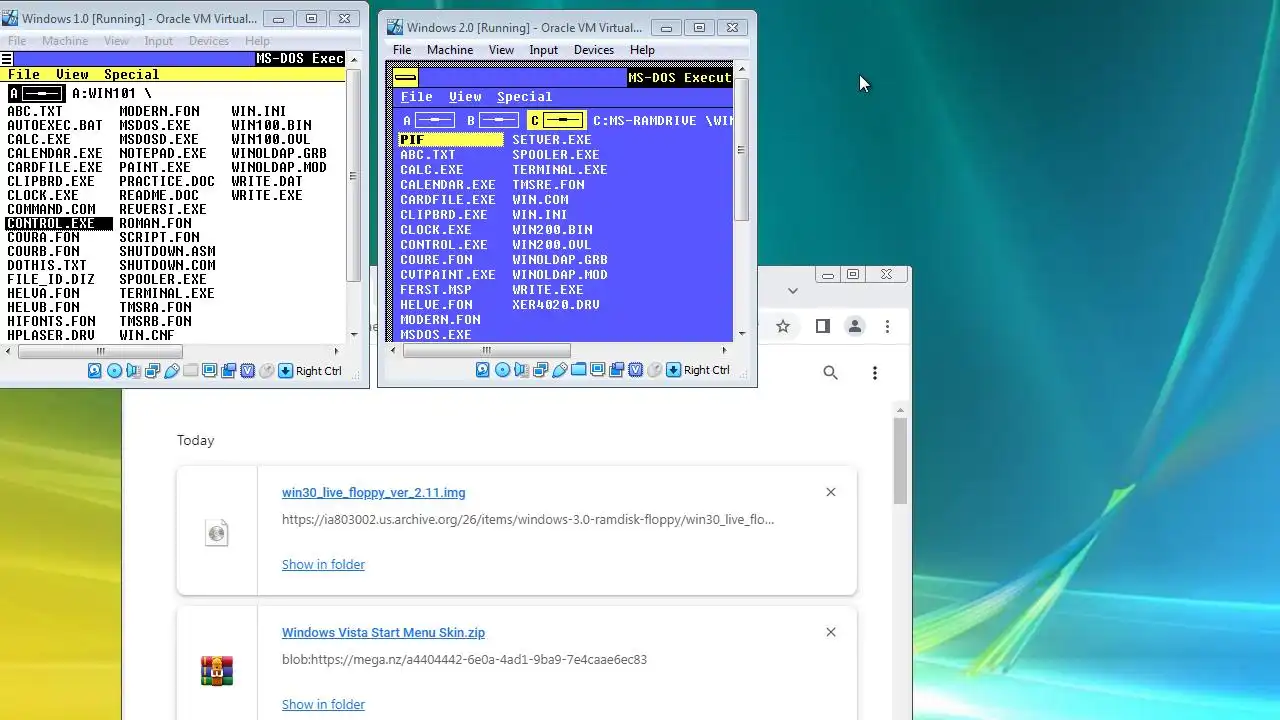Open File menu in Windows 1.0 MS-DOS Executive
Screen dimensions: 1280x720
coord(24,74)
